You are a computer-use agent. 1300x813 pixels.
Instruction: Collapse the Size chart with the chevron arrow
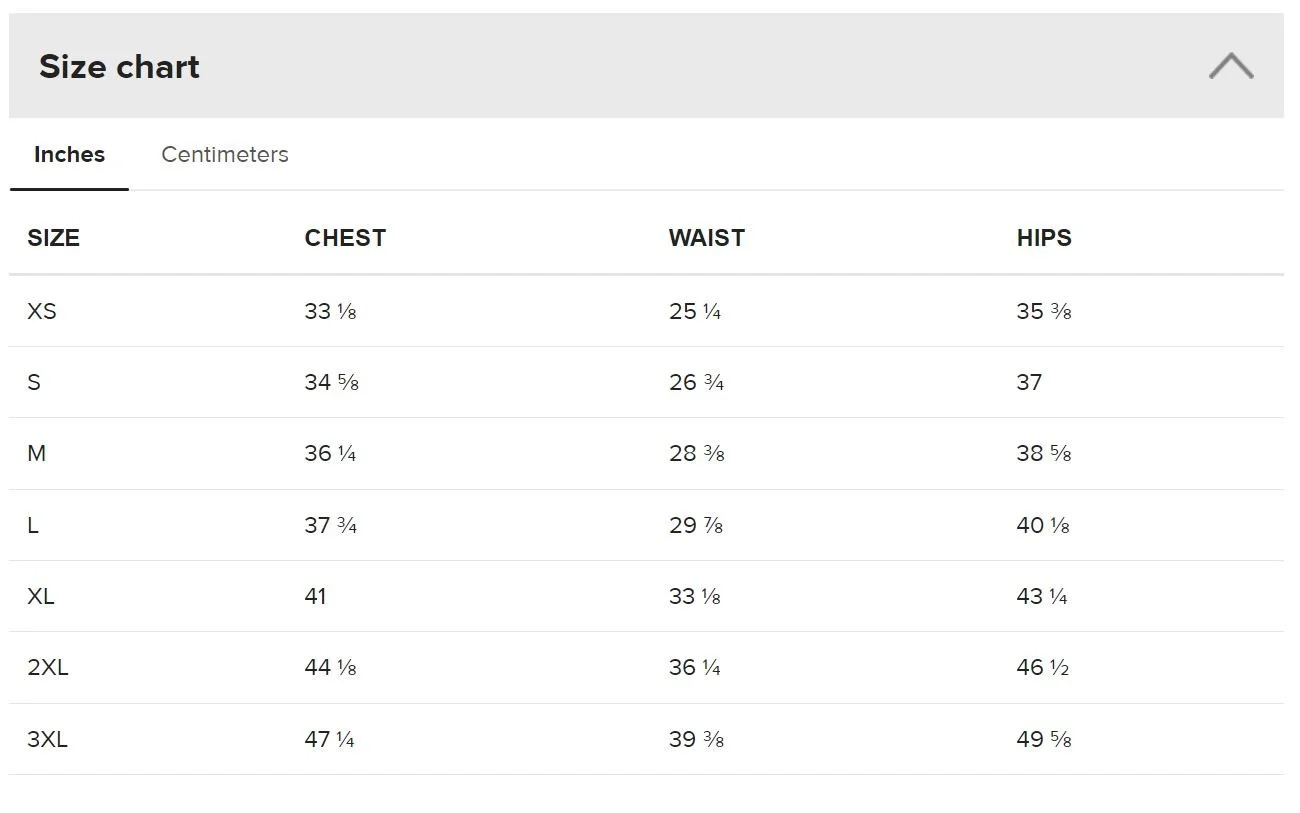pos(1230,66)
